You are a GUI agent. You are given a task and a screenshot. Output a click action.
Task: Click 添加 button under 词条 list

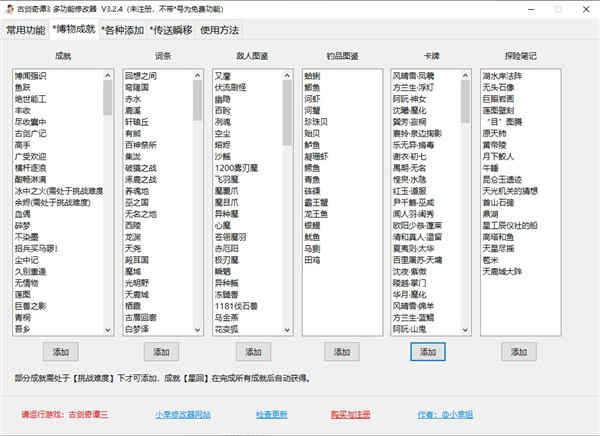point(161,352)
